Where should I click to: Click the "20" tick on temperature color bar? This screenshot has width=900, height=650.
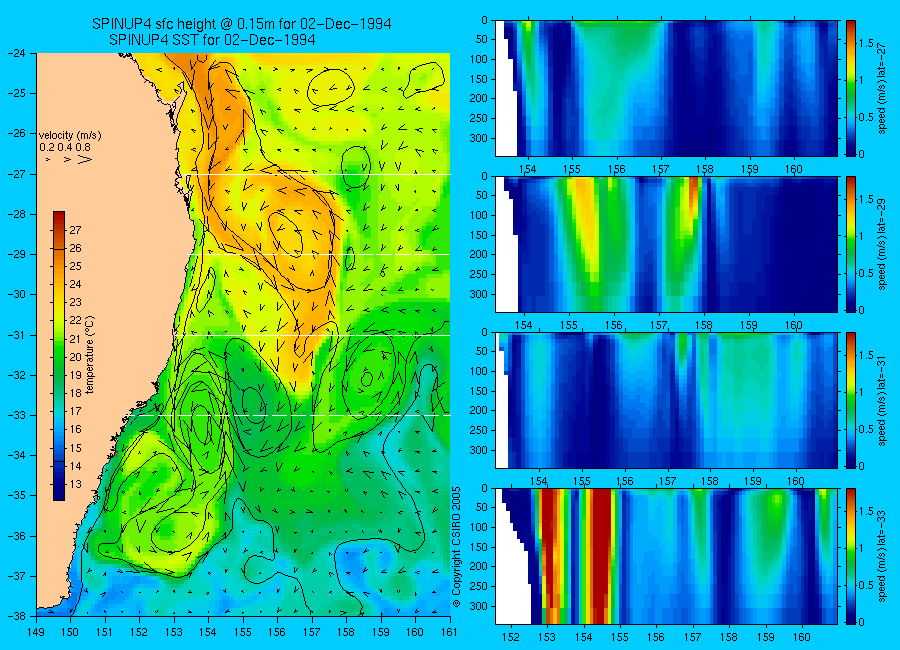(x=76, y=357)
